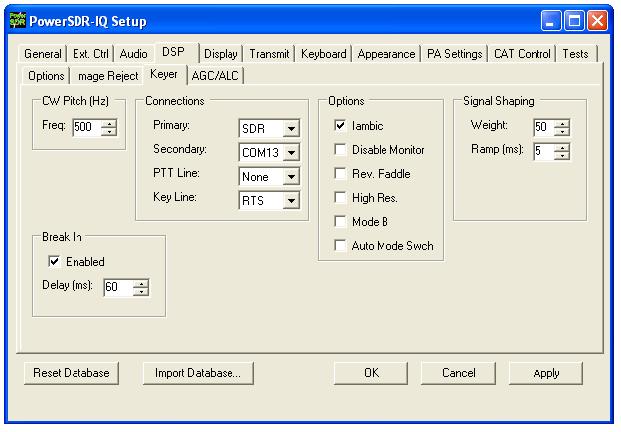Enable the High Res. checkbox
The image size is (621, 432).
(x=340, y=198)
